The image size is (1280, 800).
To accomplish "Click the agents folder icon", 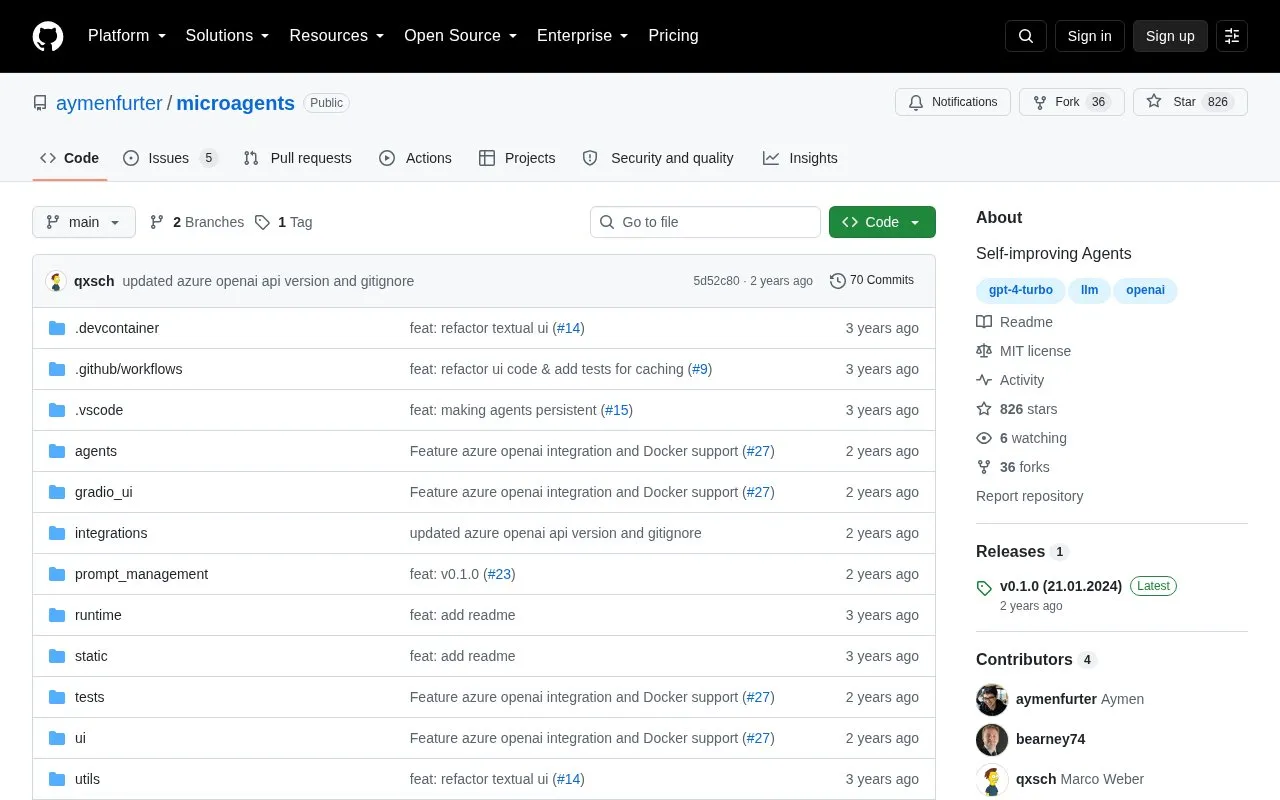I will click(x=57, y=451).
